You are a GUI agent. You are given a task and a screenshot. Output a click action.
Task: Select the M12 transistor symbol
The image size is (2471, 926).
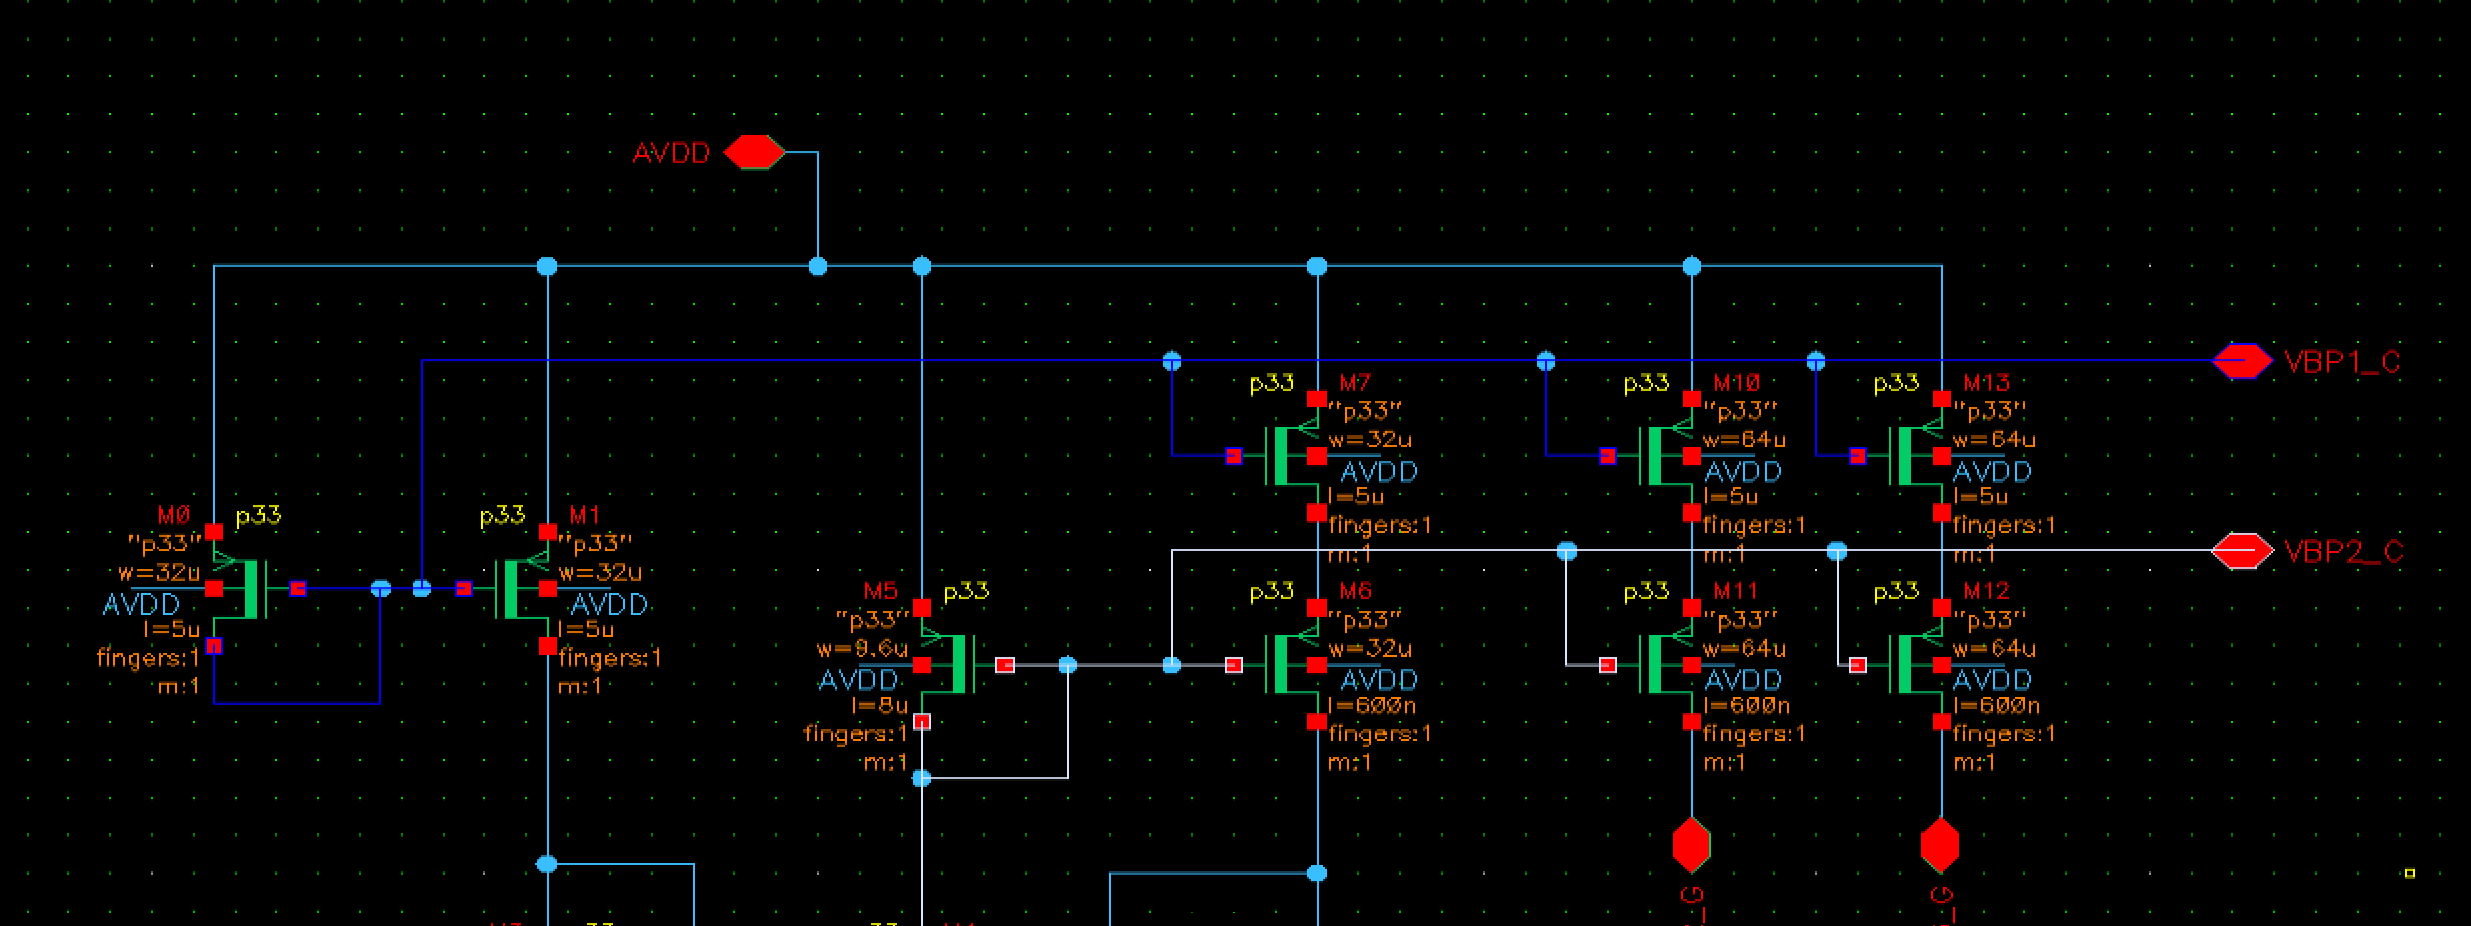1909,665
